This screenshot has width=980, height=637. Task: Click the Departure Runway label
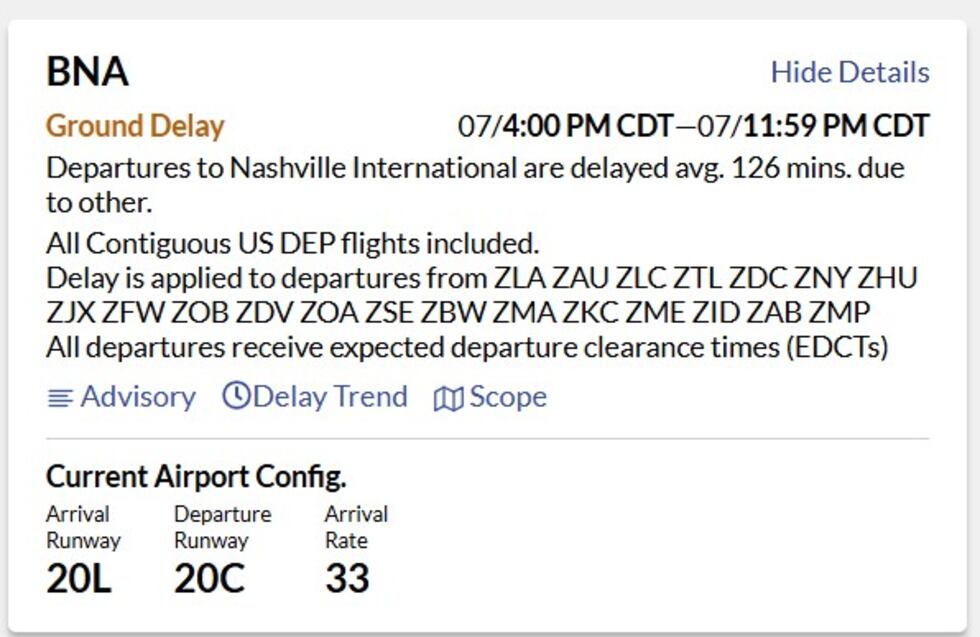222,527
